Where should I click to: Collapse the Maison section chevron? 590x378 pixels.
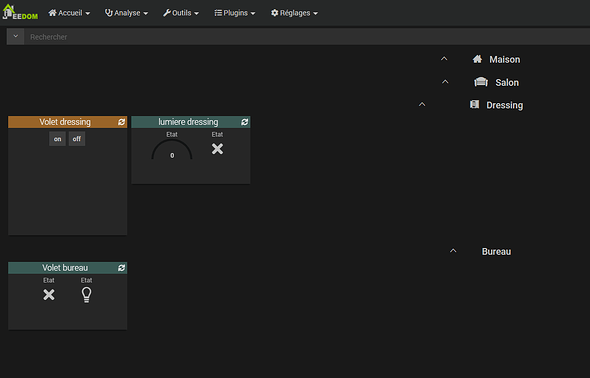tap(444, 59)
